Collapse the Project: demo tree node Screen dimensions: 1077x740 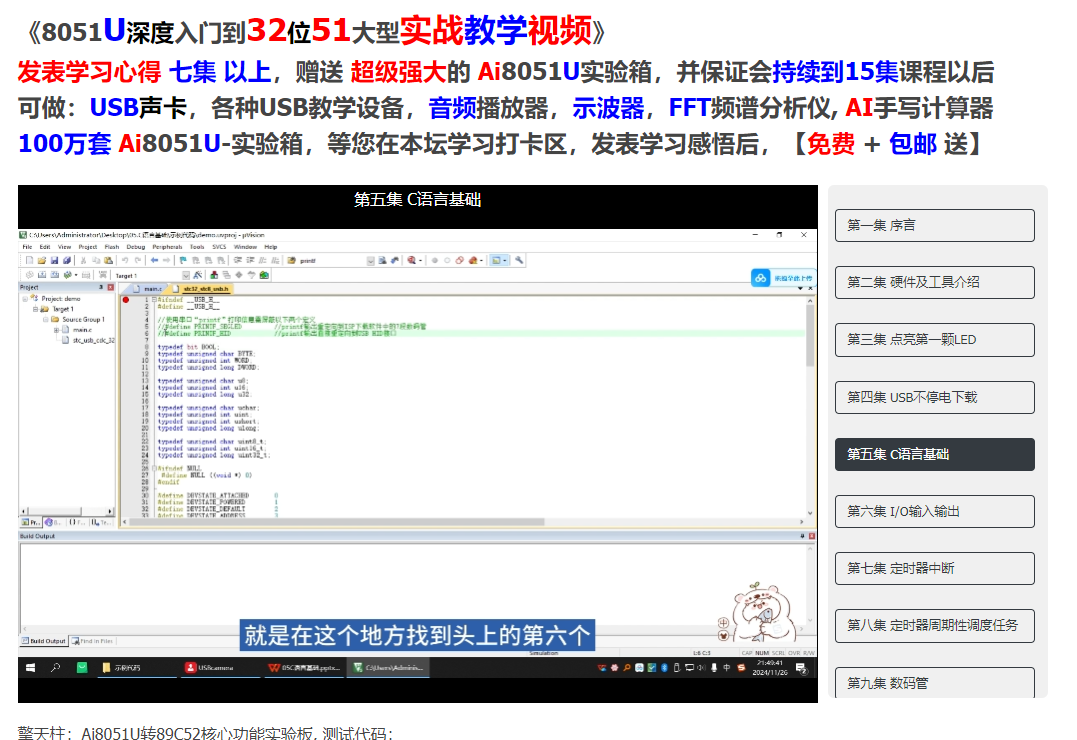tap(25, 299)
